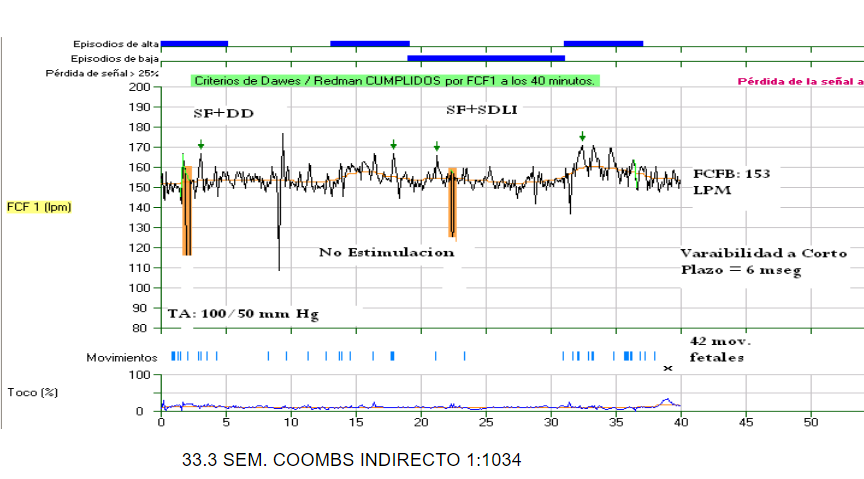Click the green Dawes / Redman criteria banner
This screenshot has width=864, height=479.
[x=395, y=80]
